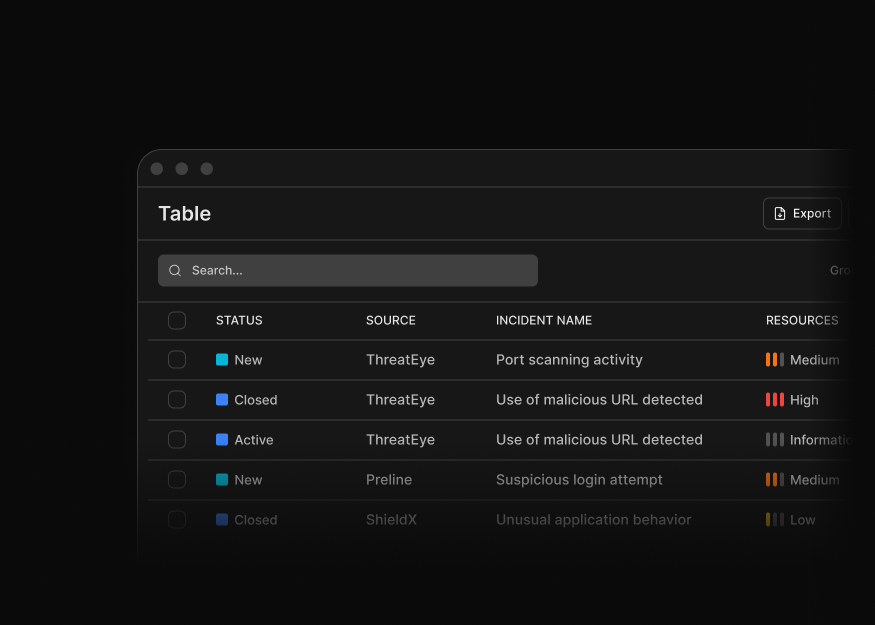Viewport: 875px width, 625px height.
Task: Sort by the STATUS column header
Action: click(239, 320)
